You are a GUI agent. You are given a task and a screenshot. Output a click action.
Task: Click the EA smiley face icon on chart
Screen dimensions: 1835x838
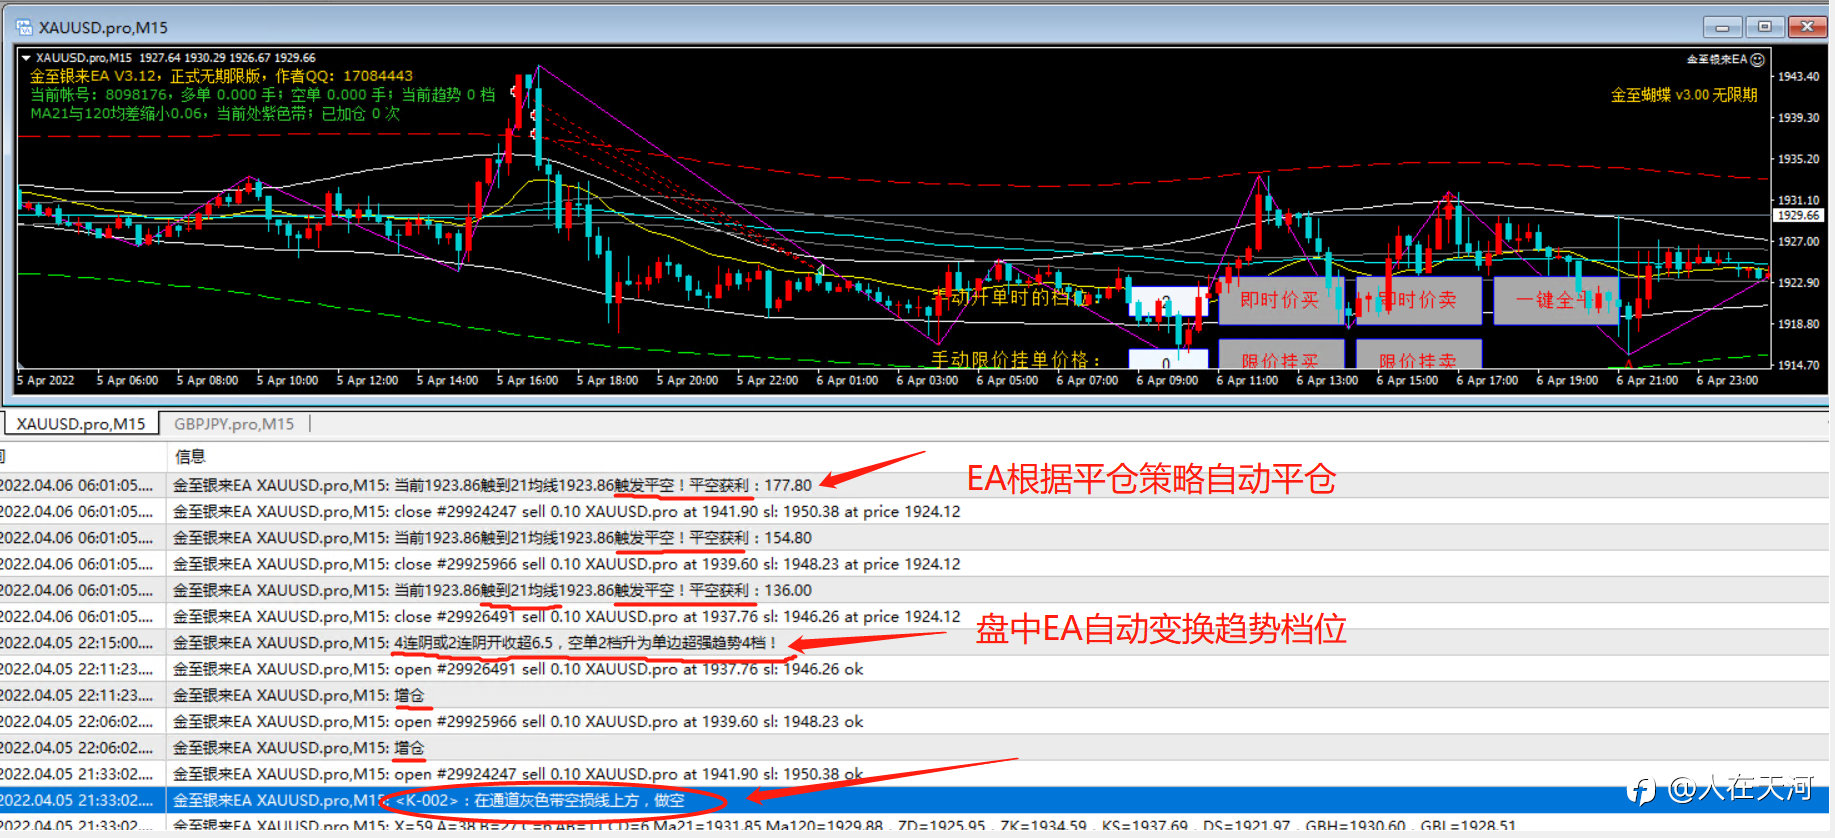[1757, 60]
